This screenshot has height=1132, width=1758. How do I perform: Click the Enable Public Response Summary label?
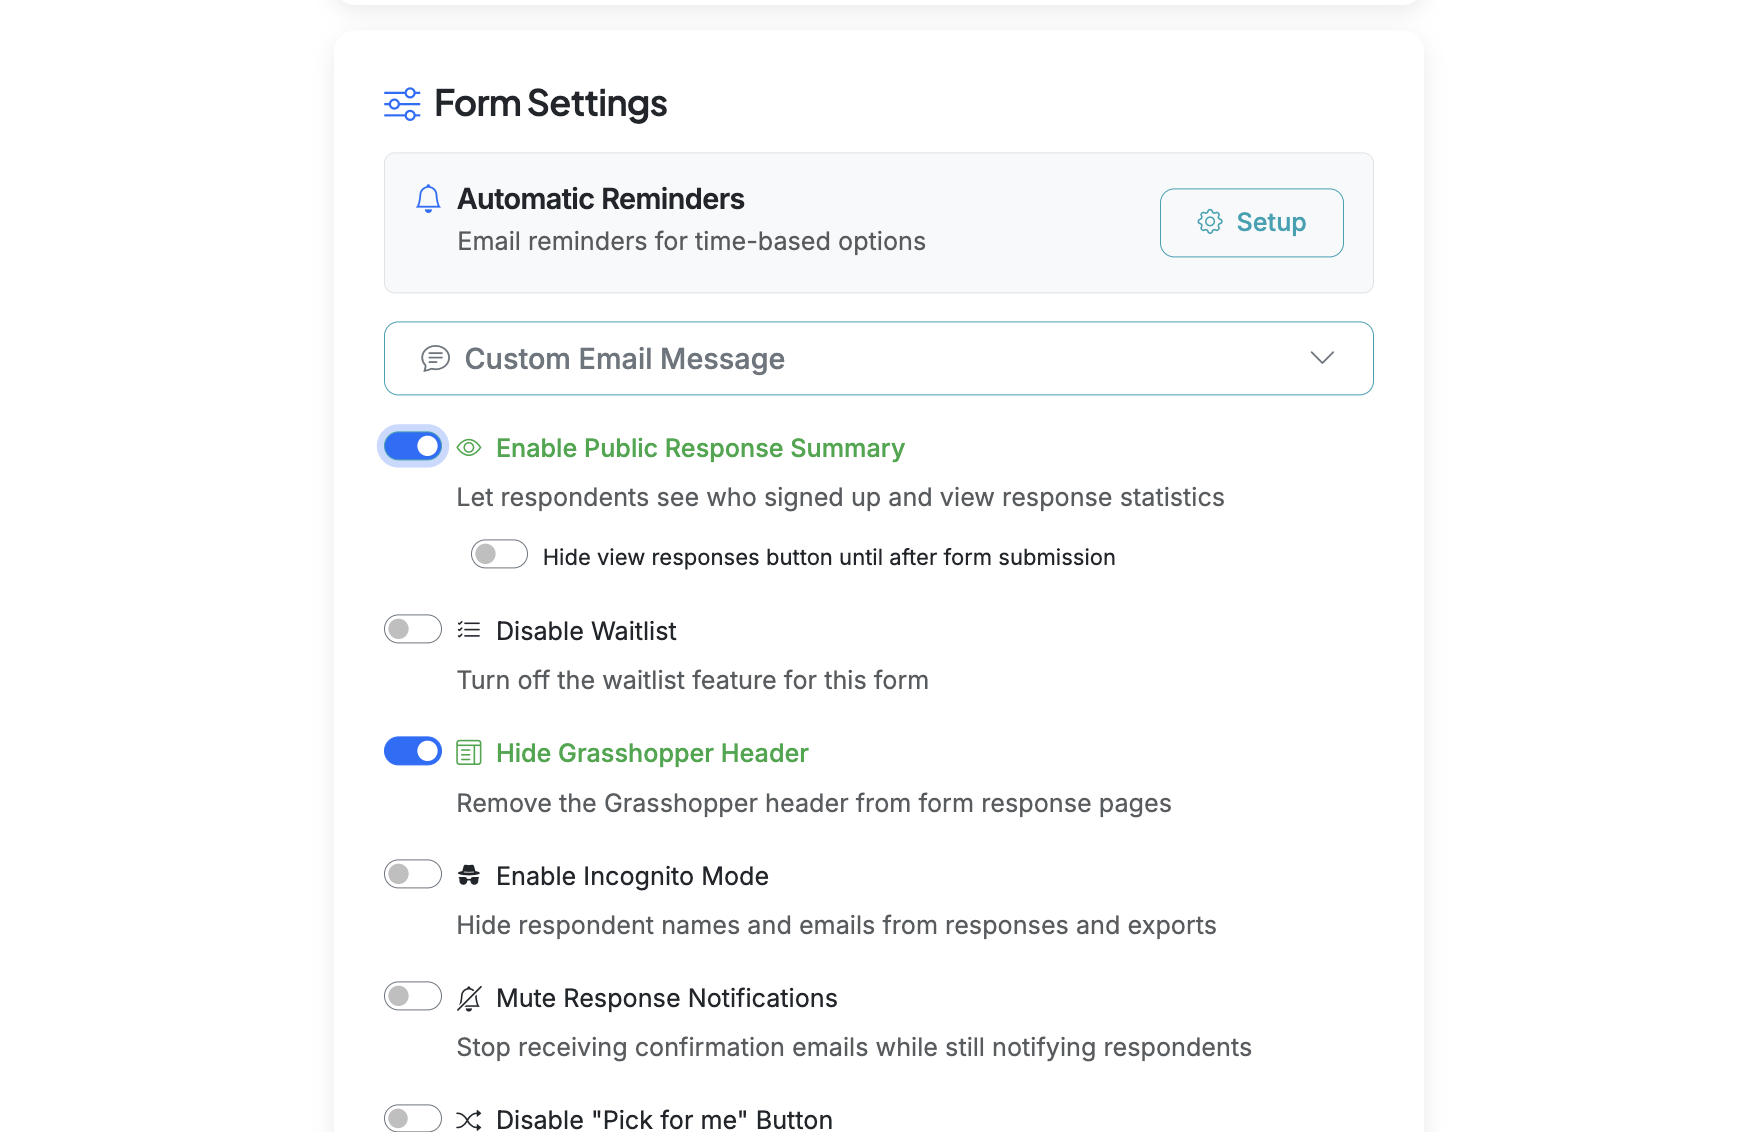[699, 448]
